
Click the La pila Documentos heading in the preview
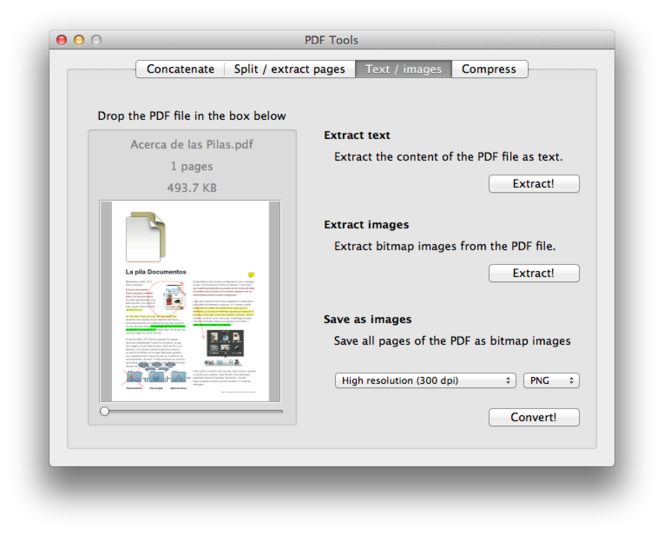click(155, 271)
